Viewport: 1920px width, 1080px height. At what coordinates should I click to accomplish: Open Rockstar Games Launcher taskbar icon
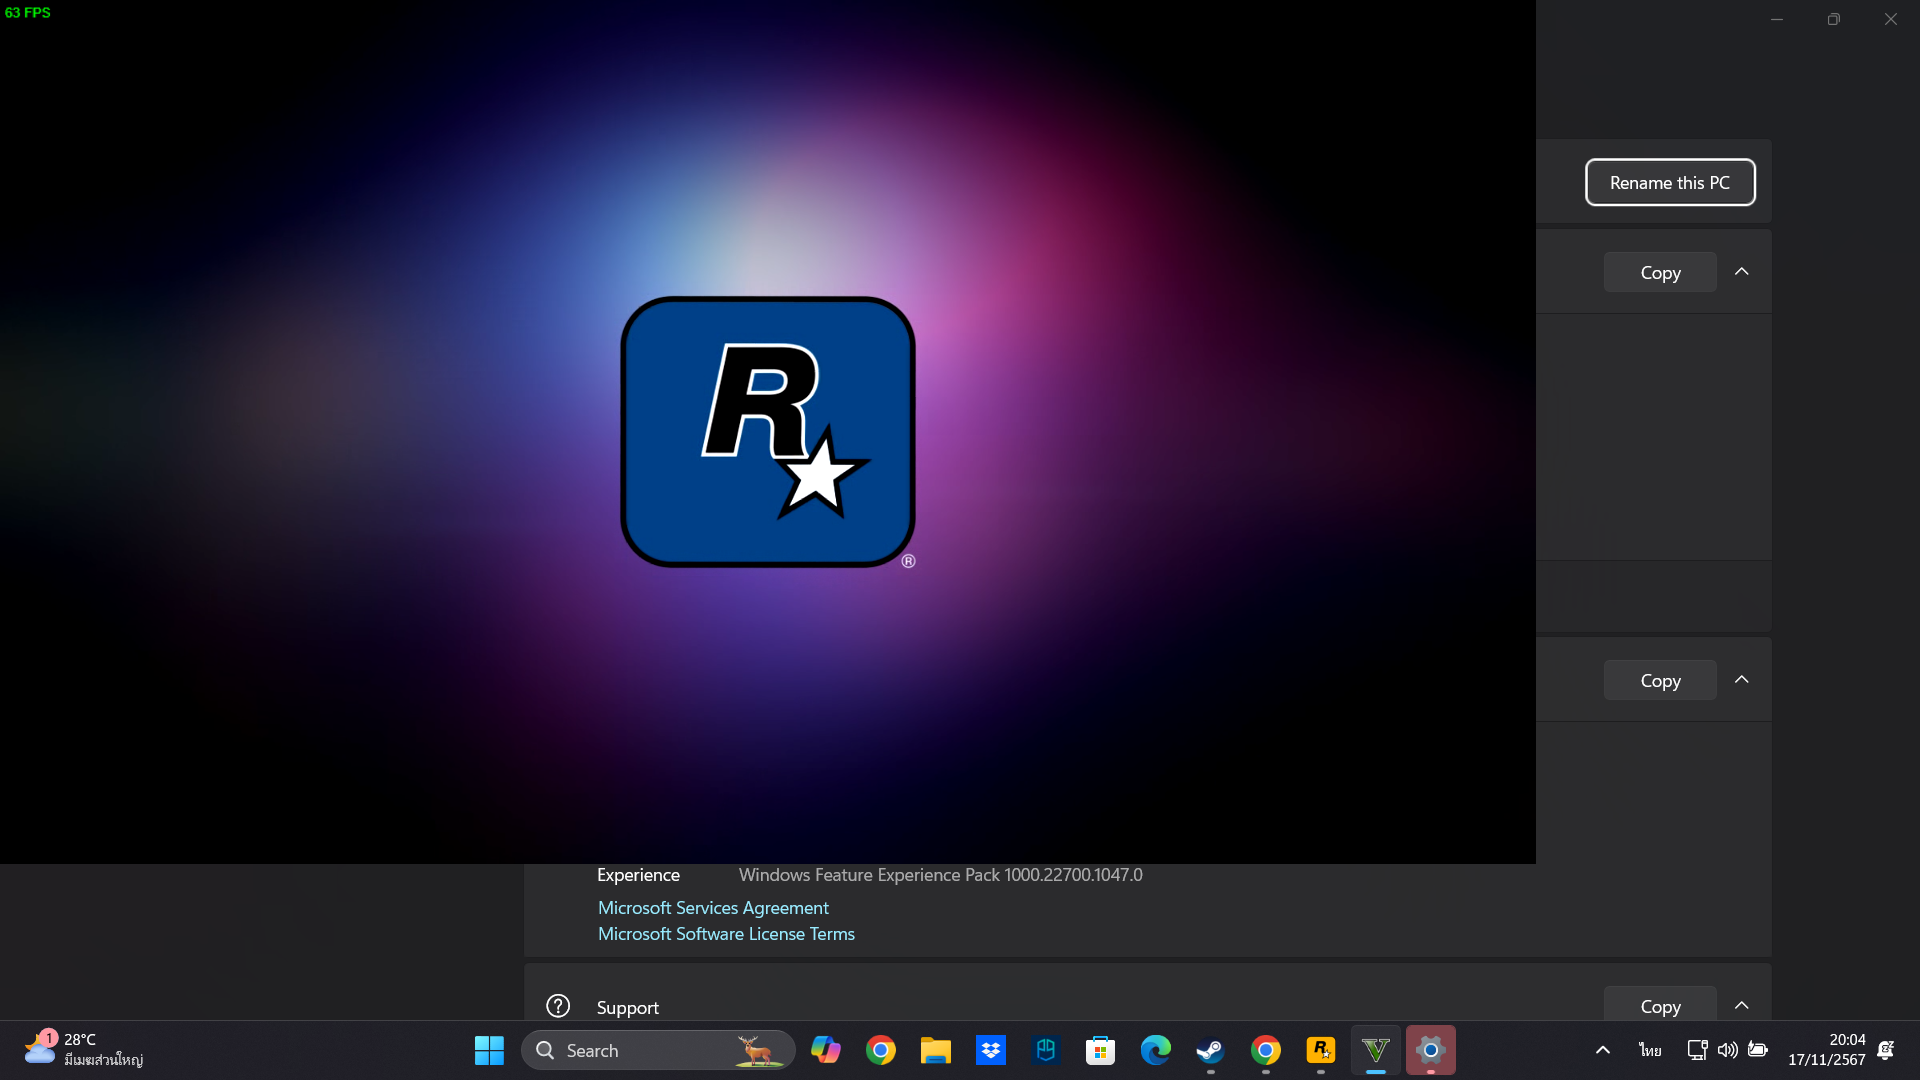click(x=1321, y=1050)
